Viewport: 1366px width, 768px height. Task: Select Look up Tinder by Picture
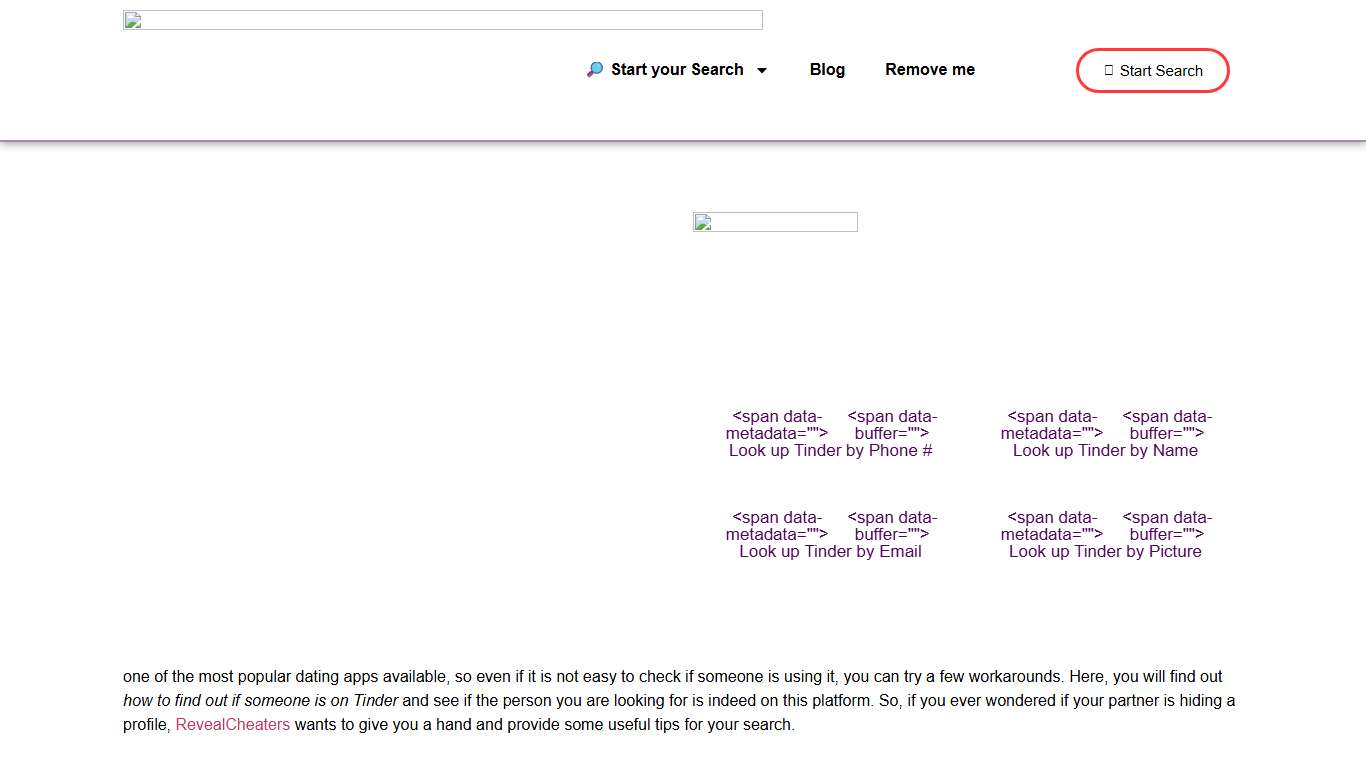pos(1105,552)
